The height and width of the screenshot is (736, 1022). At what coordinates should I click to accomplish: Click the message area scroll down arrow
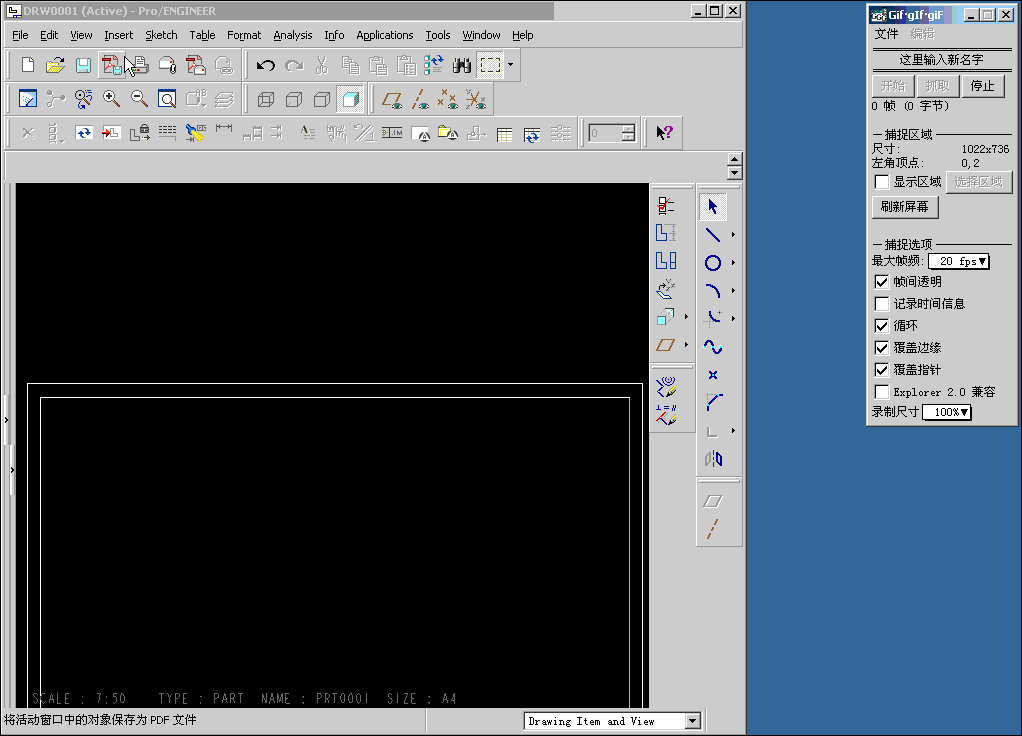[x=735, y=173]
